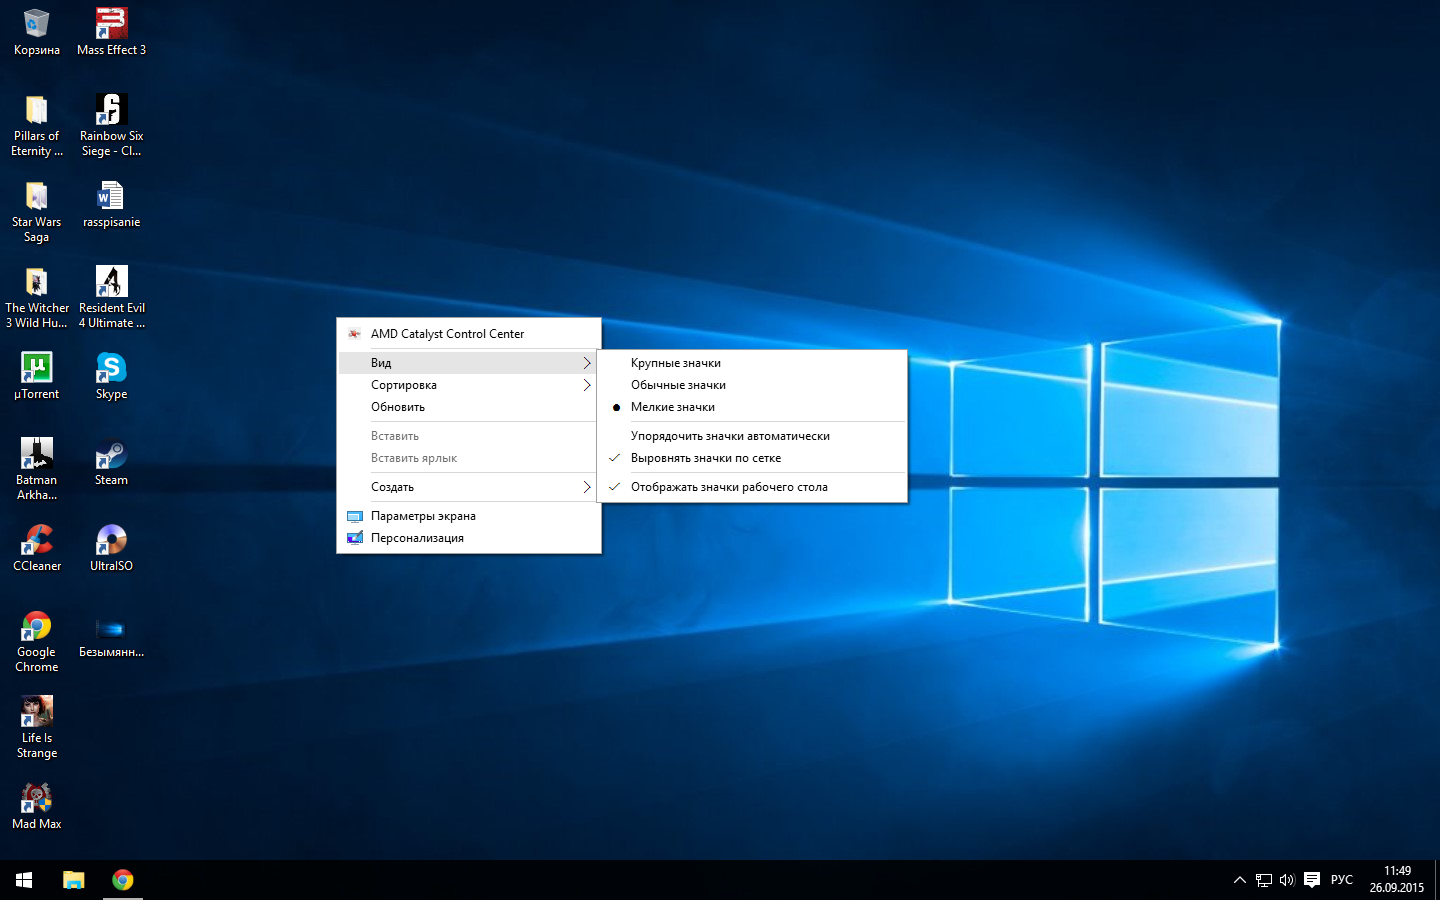Select the Star Wars Saga folder icon

(x=37, y=212)
